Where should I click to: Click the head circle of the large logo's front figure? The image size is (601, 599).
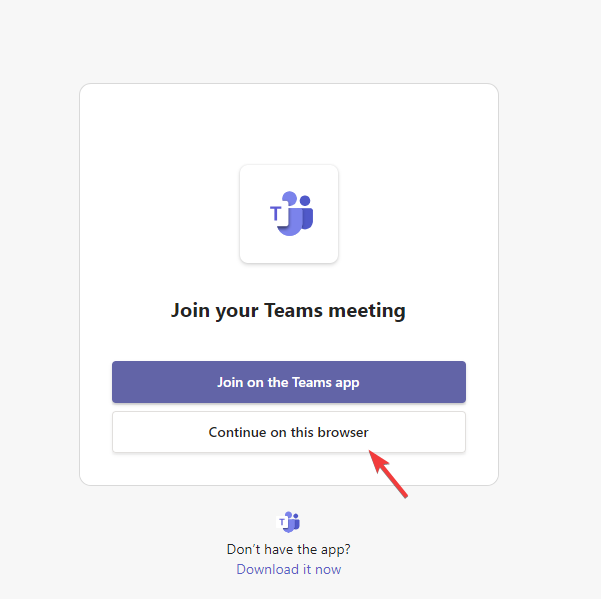click(290, 198)
